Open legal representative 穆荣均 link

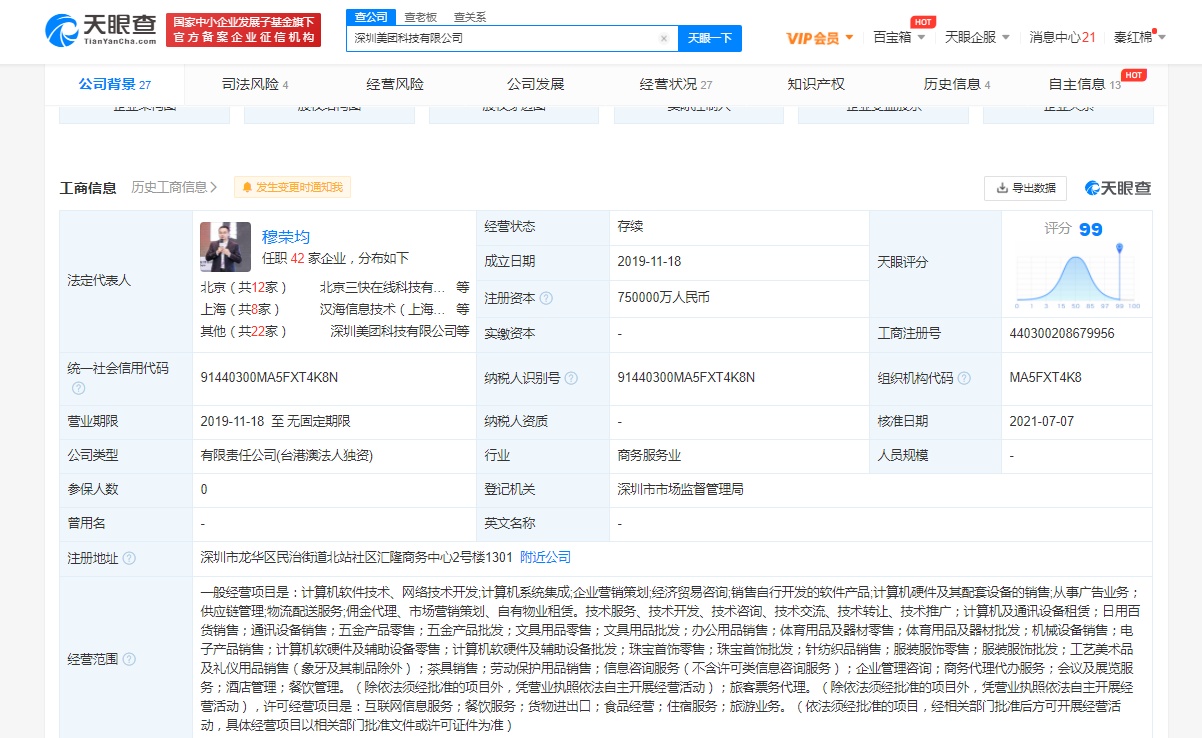[x=286, y=237]
